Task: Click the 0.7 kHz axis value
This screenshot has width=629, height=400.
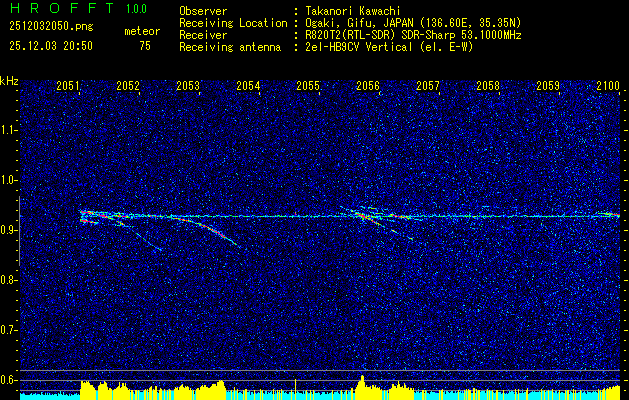Action: pos(8,330)
